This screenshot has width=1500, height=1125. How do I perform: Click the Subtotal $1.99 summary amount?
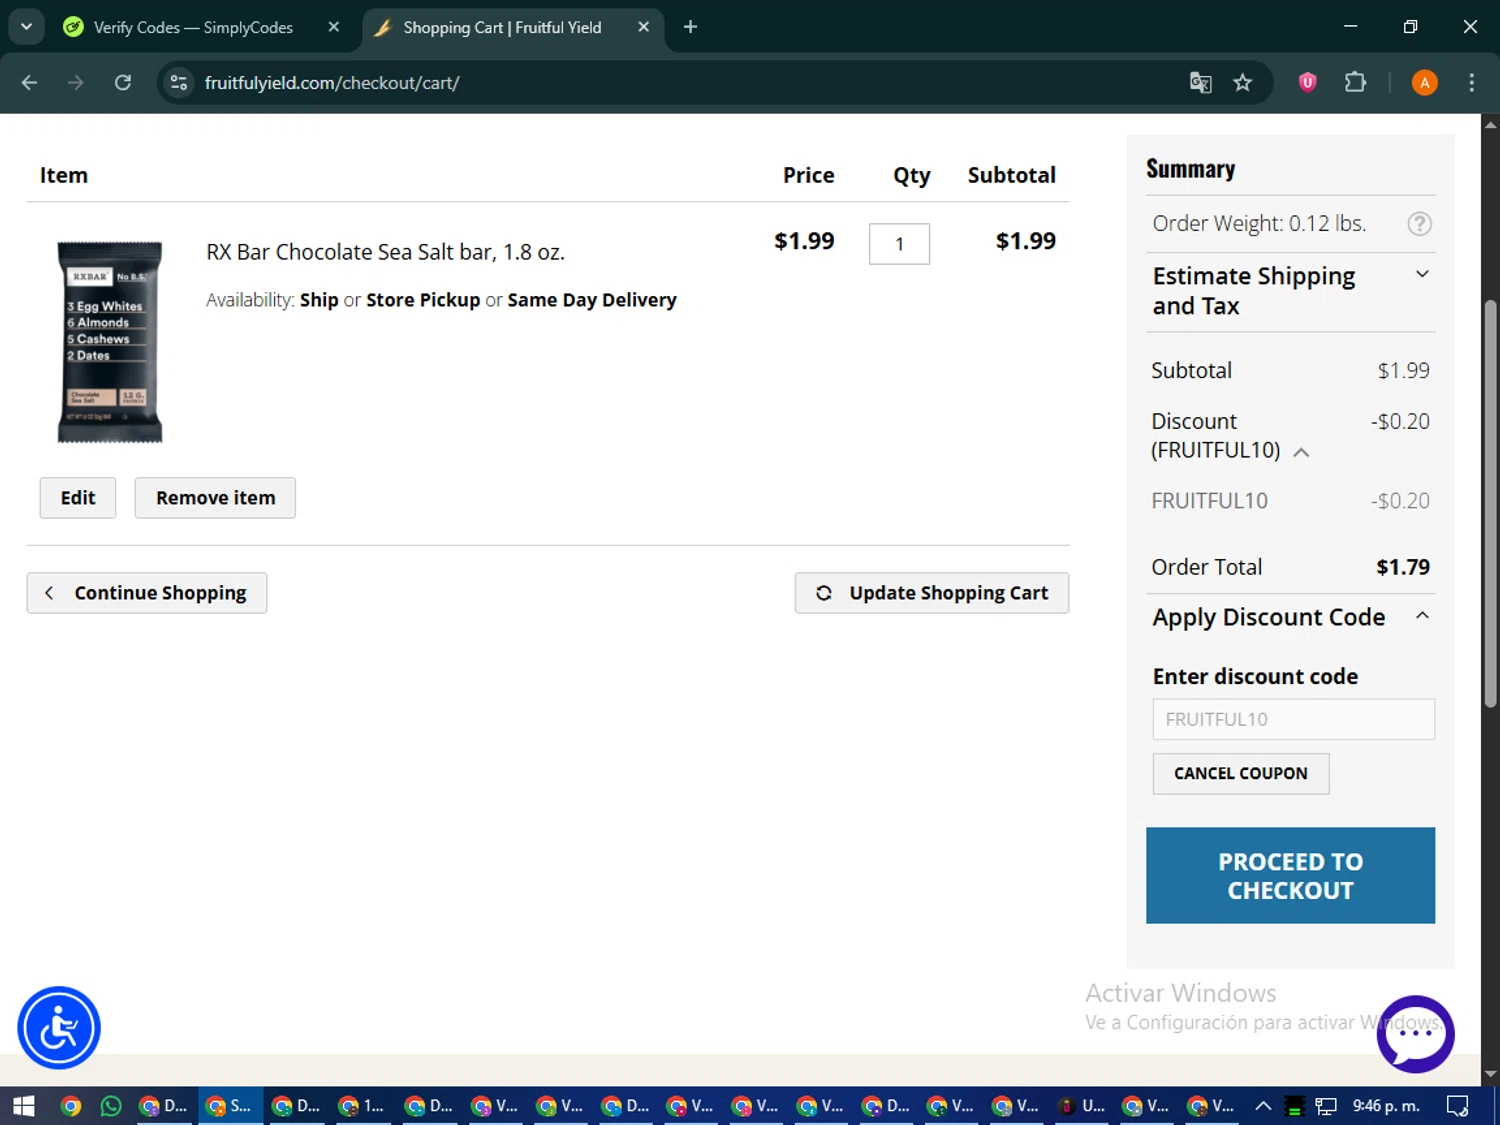(x=1403, y=371)
